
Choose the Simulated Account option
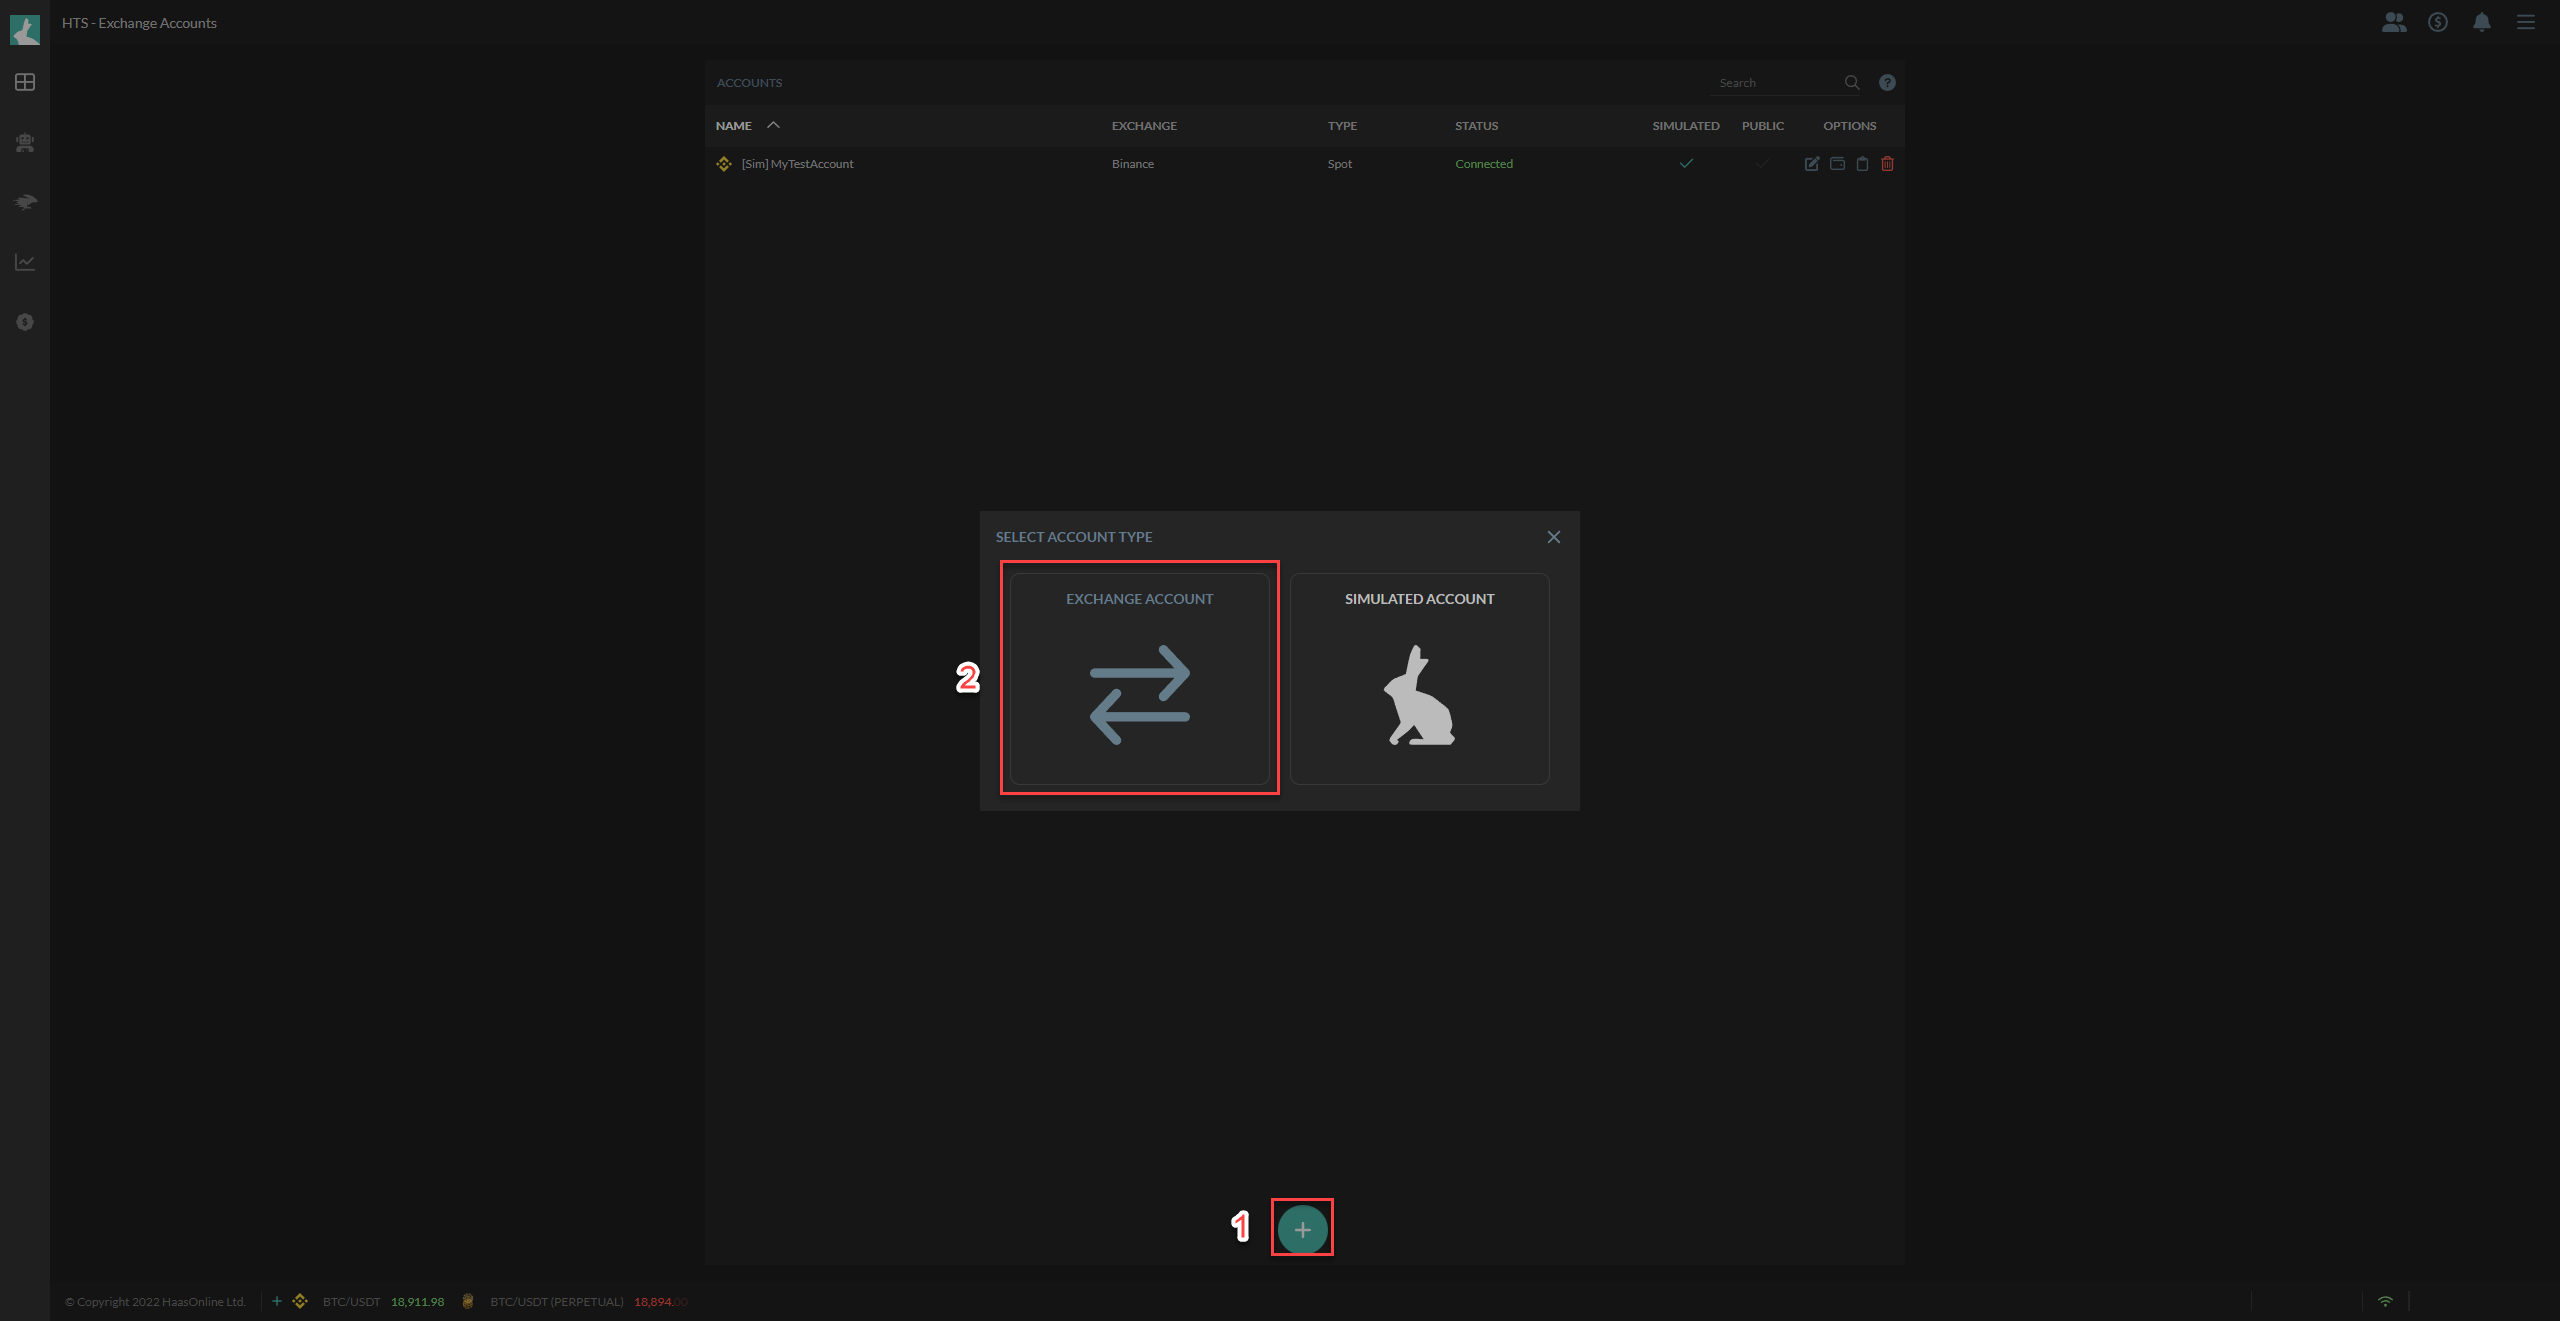1419,678
